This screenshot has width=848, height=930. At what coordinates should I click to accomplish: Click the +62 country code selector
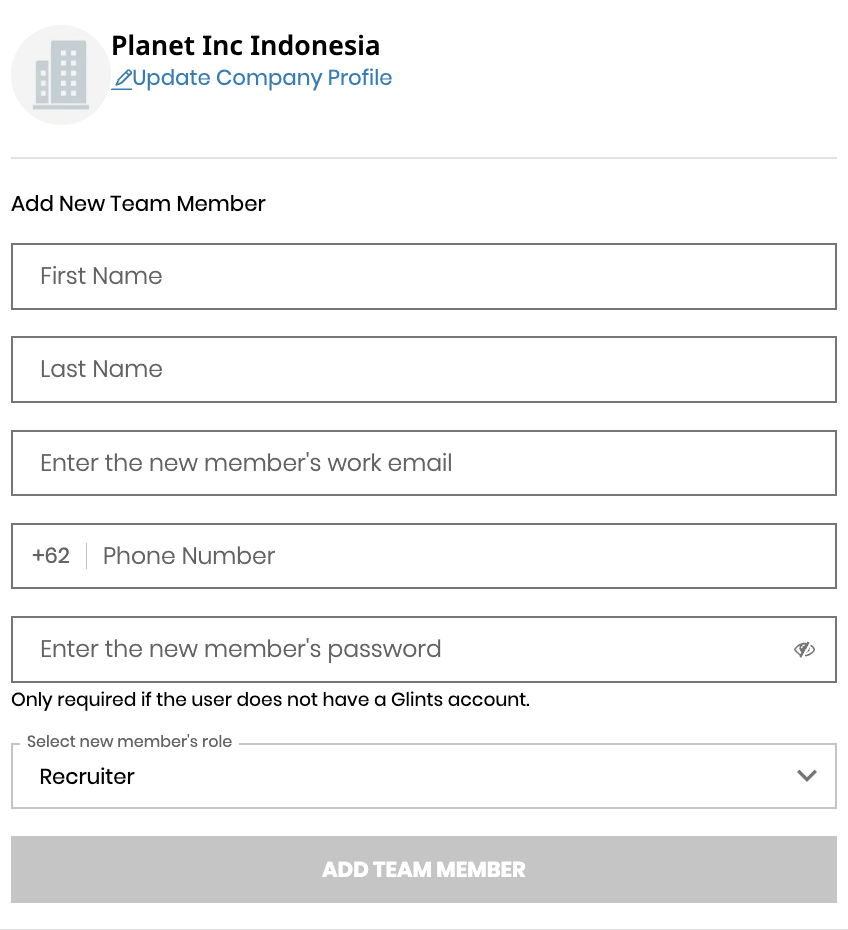click(50, 556)
